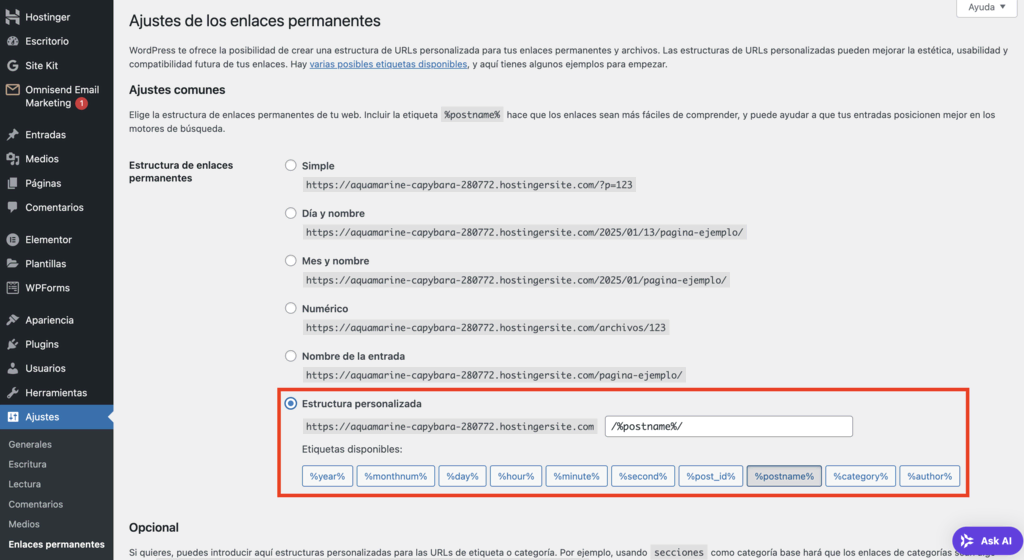Screen dimensions: 1024x560
Task: Click the Site Kit Google icon
Action: (12, 65)
